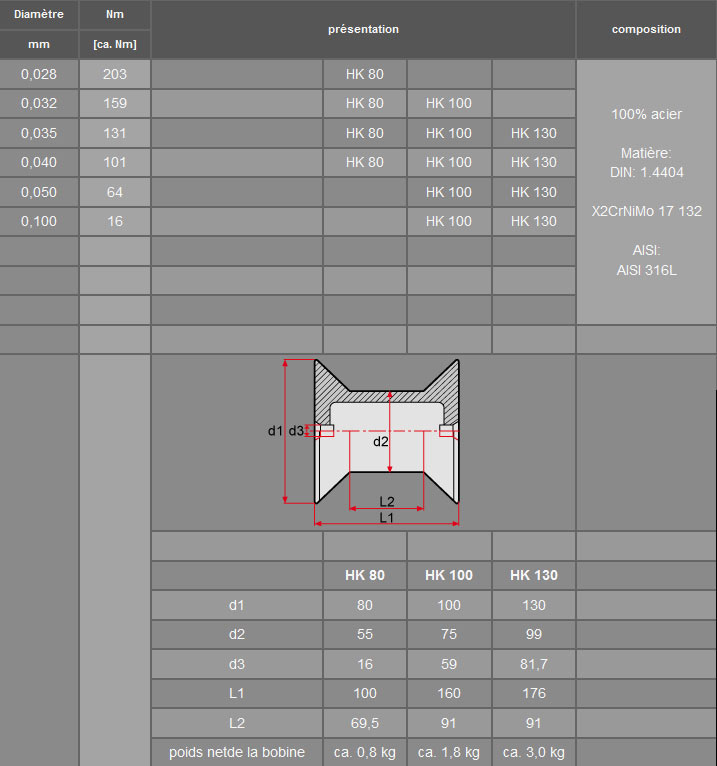This screenshot has height=766, width=717.
Task: Click the "100% acier" composition text
Action: [x=646, y=114]
